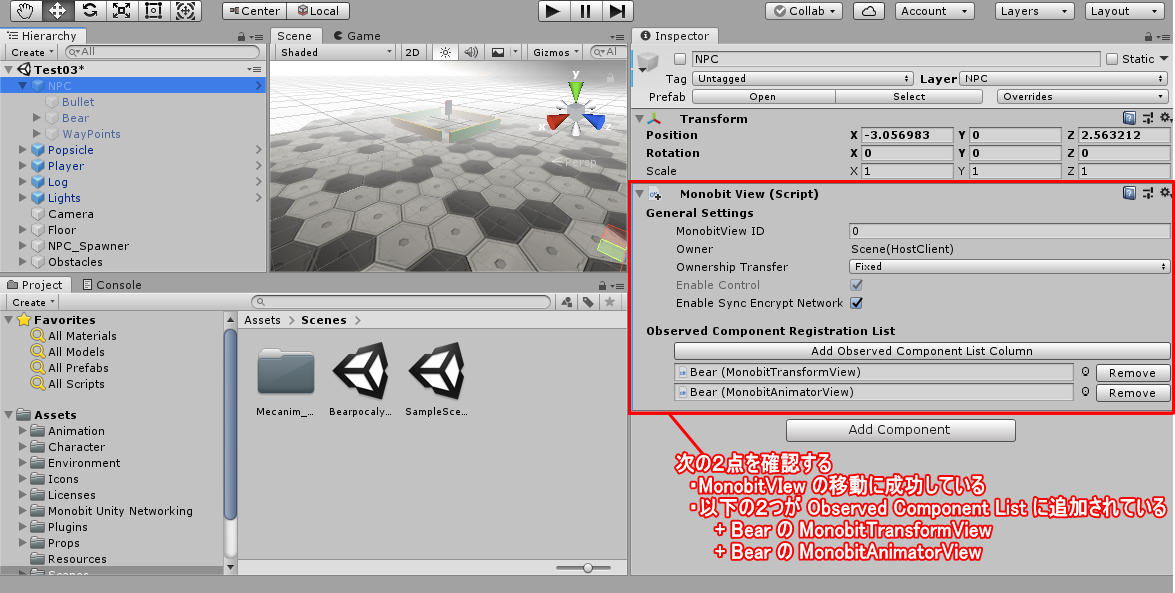Click the Add Component button
This screenshot has height=593, width=1175.
901,430
